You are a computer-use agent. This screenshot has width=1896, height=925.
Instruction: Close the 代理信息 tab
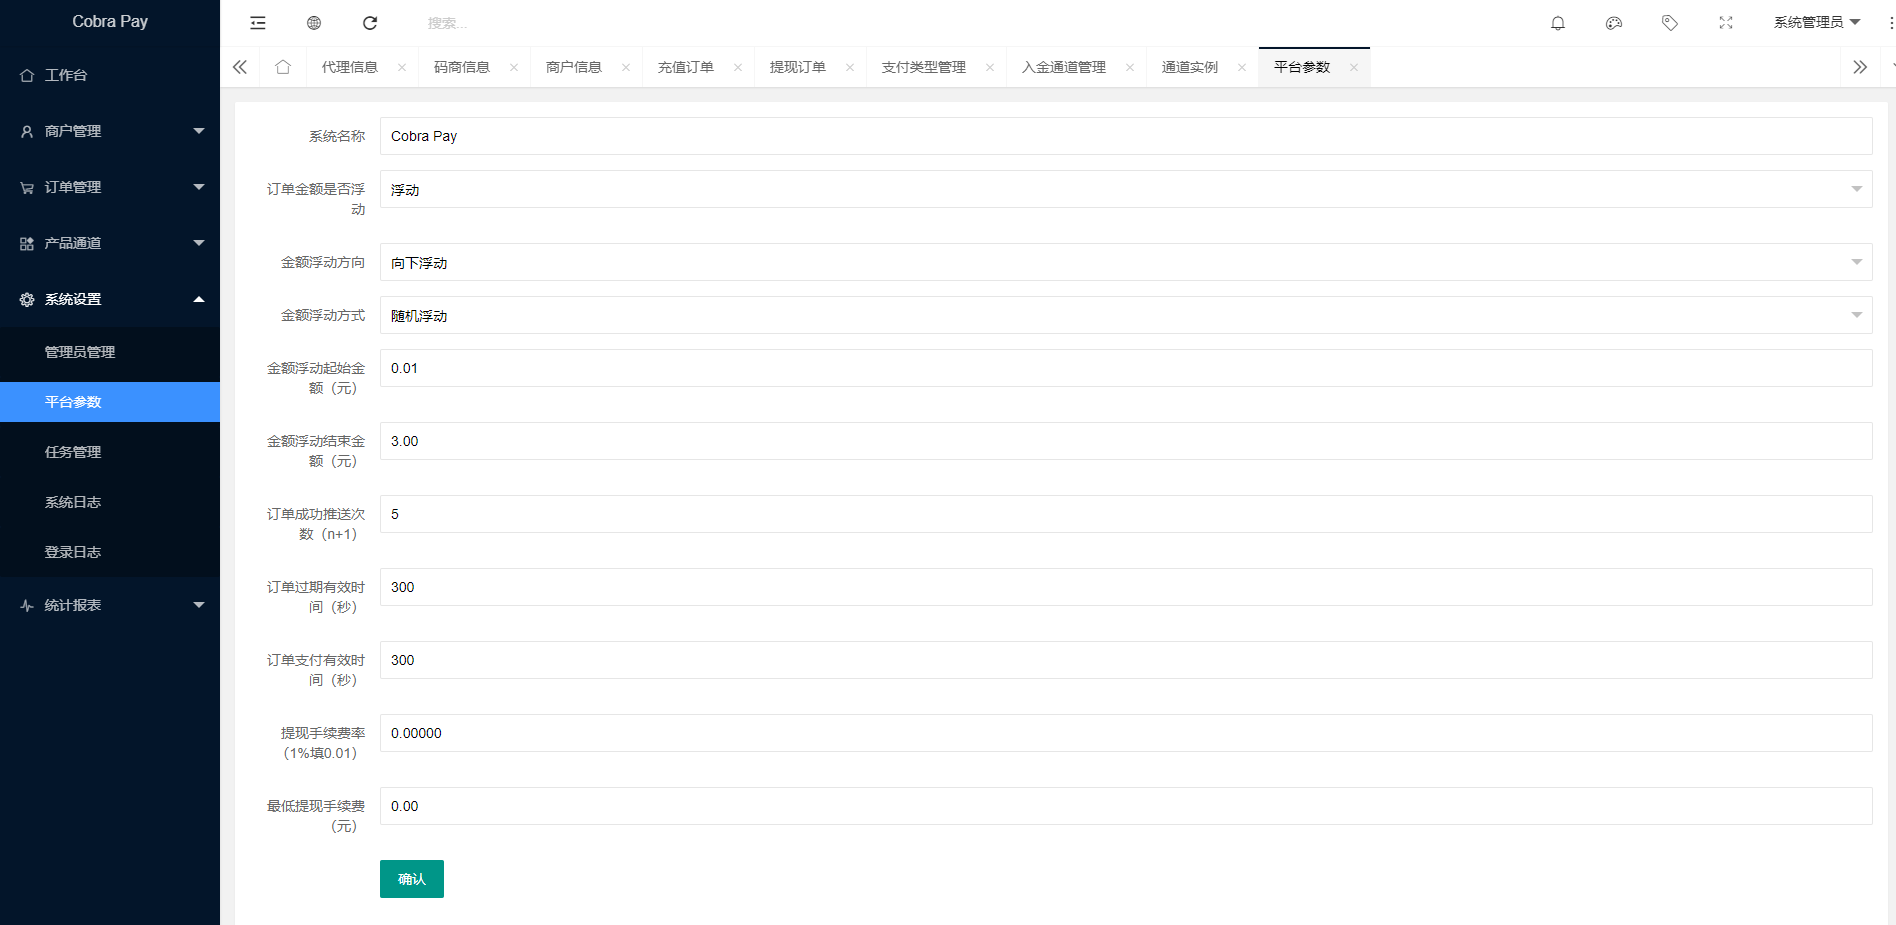402,66
